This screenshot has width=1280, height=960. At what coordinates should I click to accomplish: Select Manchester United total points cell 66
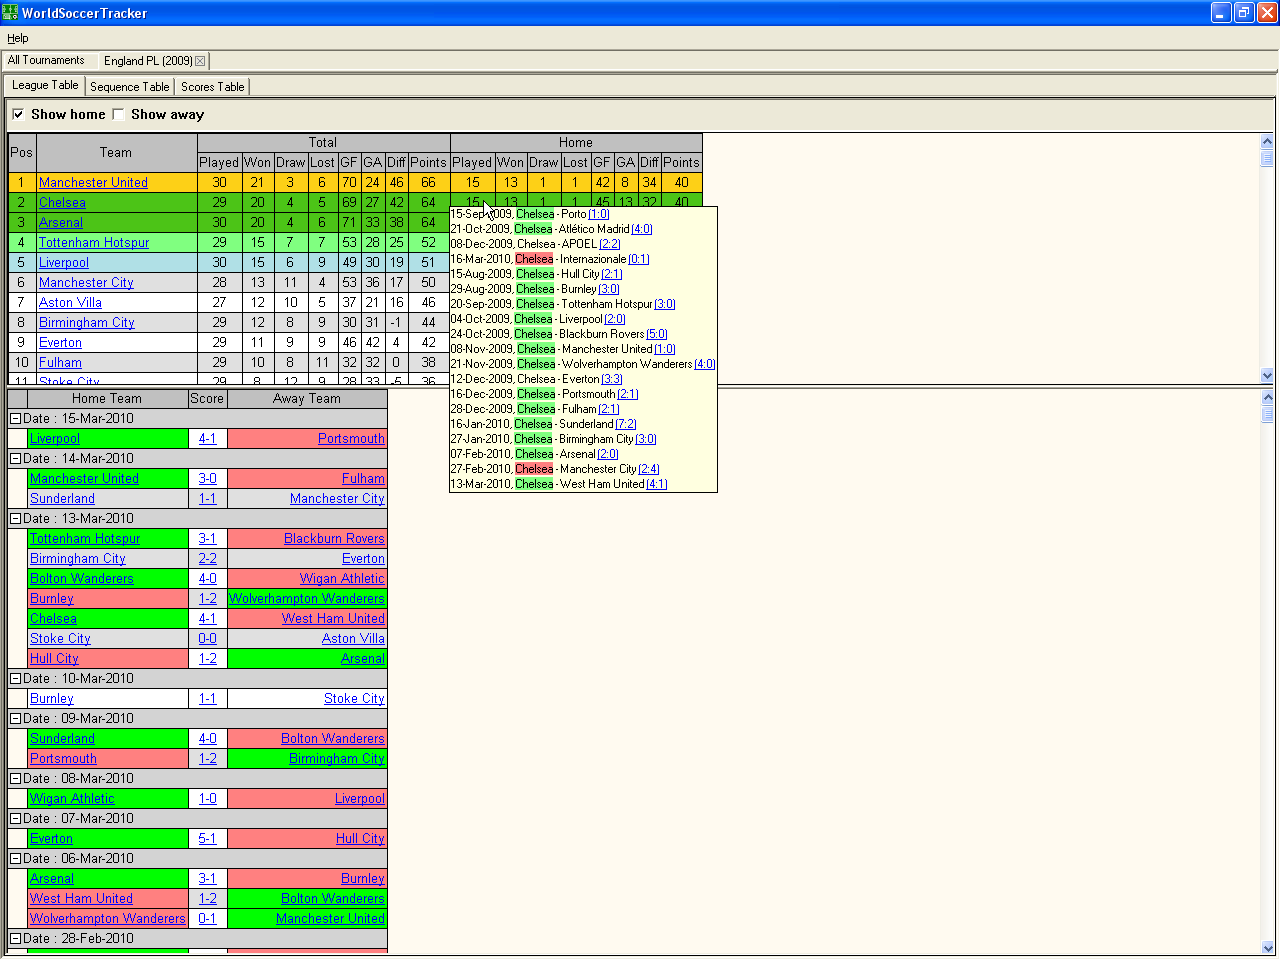click(x=428, y=183)
